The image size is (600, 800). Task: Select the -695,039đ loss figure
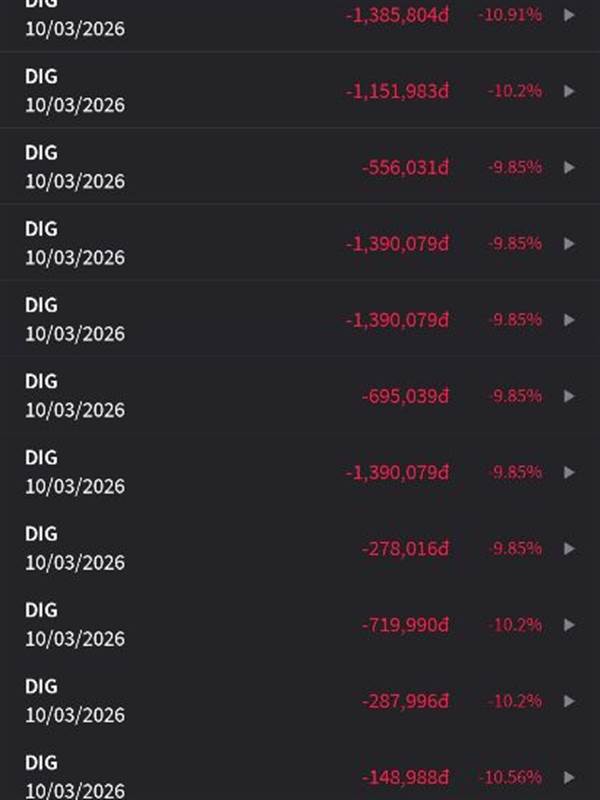click(405, 396)
